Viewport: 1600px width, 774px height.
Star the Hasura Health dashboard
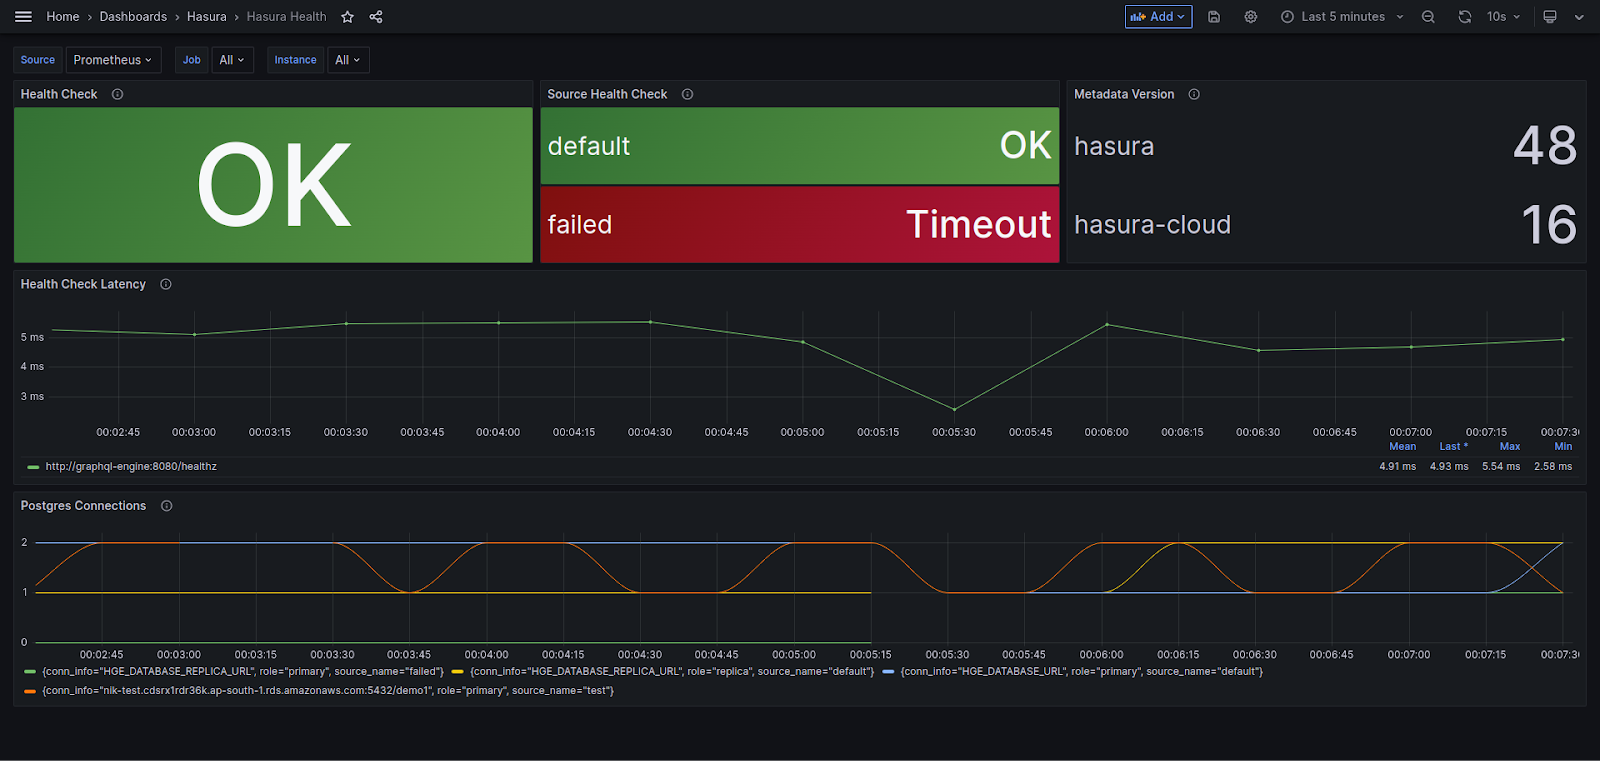point(348,17)
